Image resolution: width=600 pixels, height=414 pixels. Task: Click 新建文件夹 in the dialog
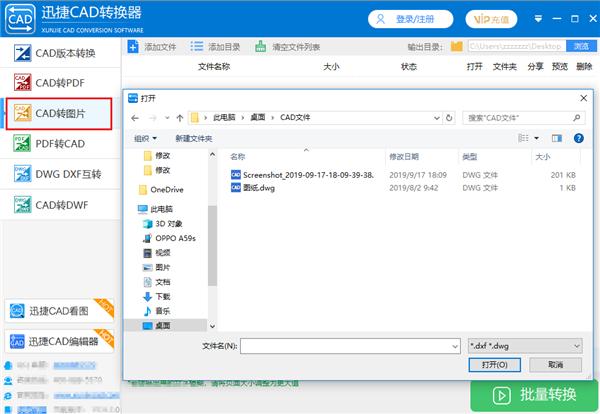[x=194, y=139]
